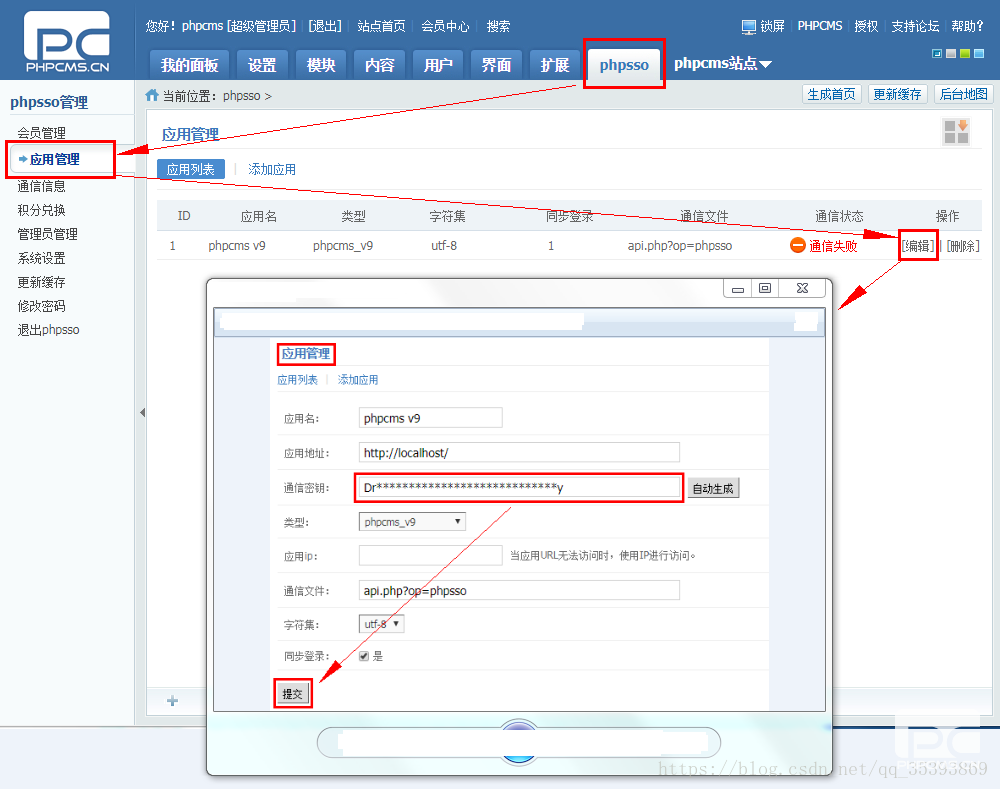1000x789 pixels.
Task: Click [删除] for phpcms v9 app
Action: 963,246
